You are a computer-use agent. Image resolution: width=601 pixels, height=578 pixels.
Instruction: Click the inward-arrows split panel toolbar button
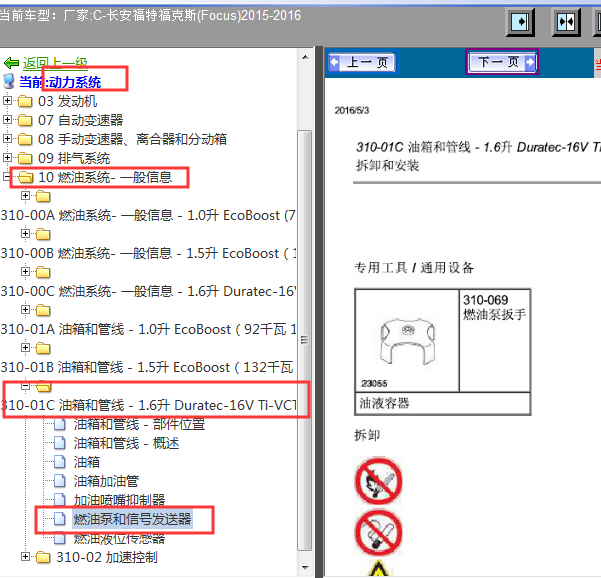pyautogui.click(x=566, y=22)
